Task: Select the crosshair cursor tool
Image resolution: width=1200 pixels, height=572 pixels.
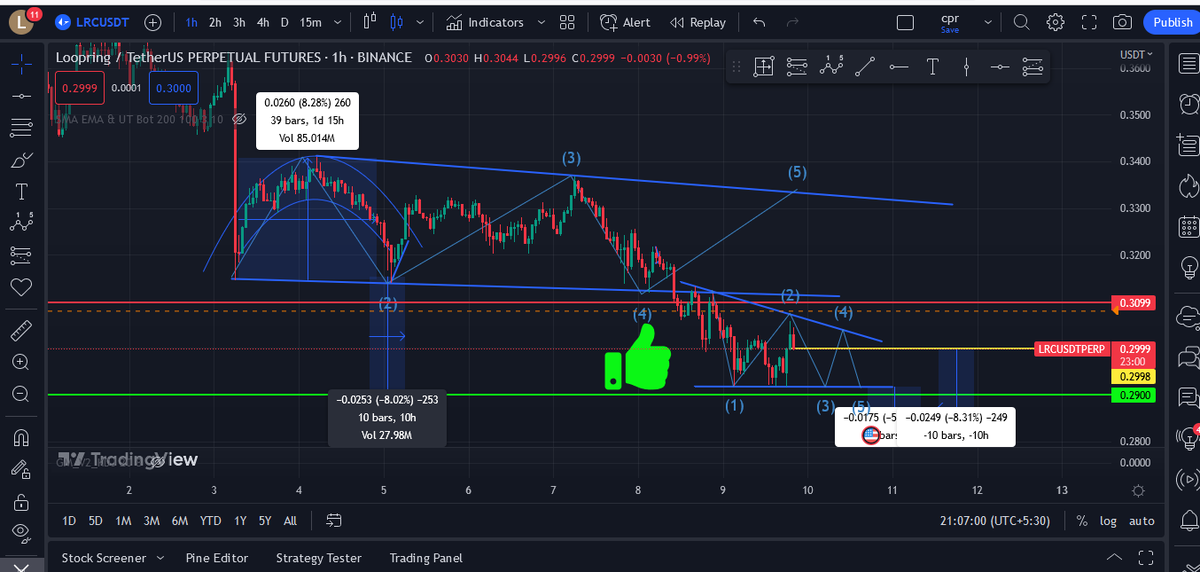Action: (20, 63)
